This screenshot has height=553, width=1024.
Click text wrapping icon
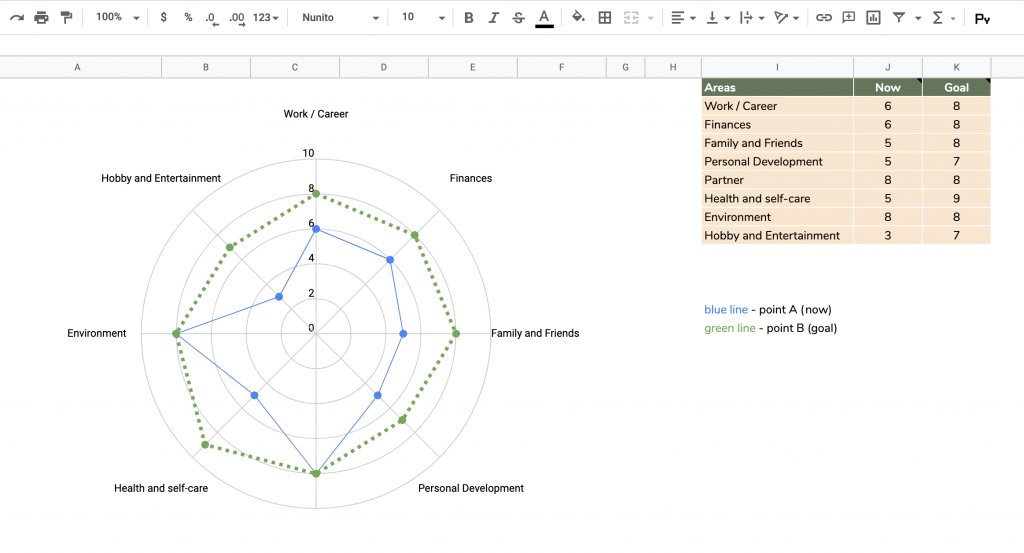tap(746, 18)
